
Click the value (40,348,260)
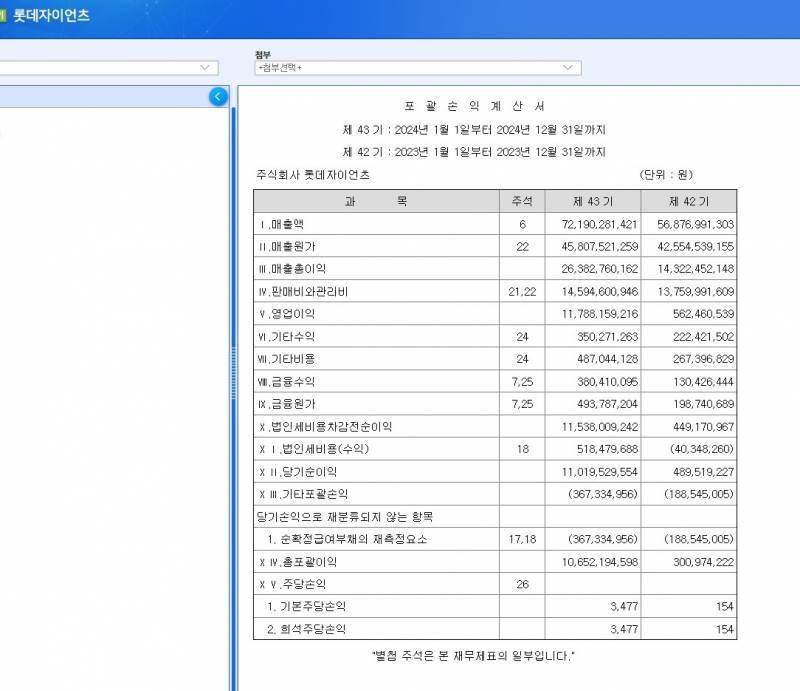(x=702, y=449)
